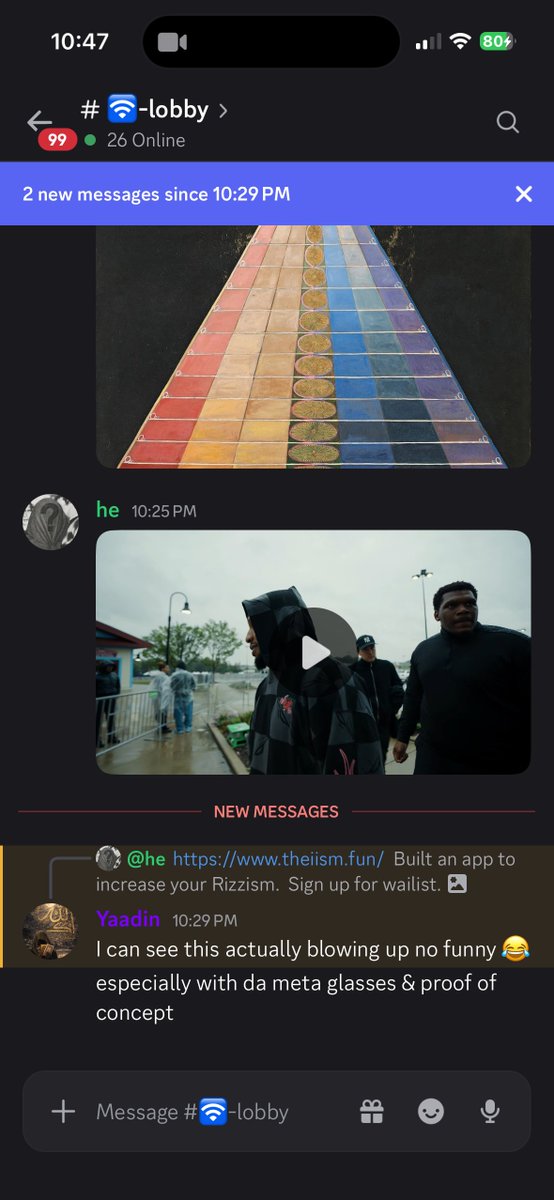This screenshot has height=1200, width=554.
Task: Tap the 99 unread badge
Action: pos(57,140)
